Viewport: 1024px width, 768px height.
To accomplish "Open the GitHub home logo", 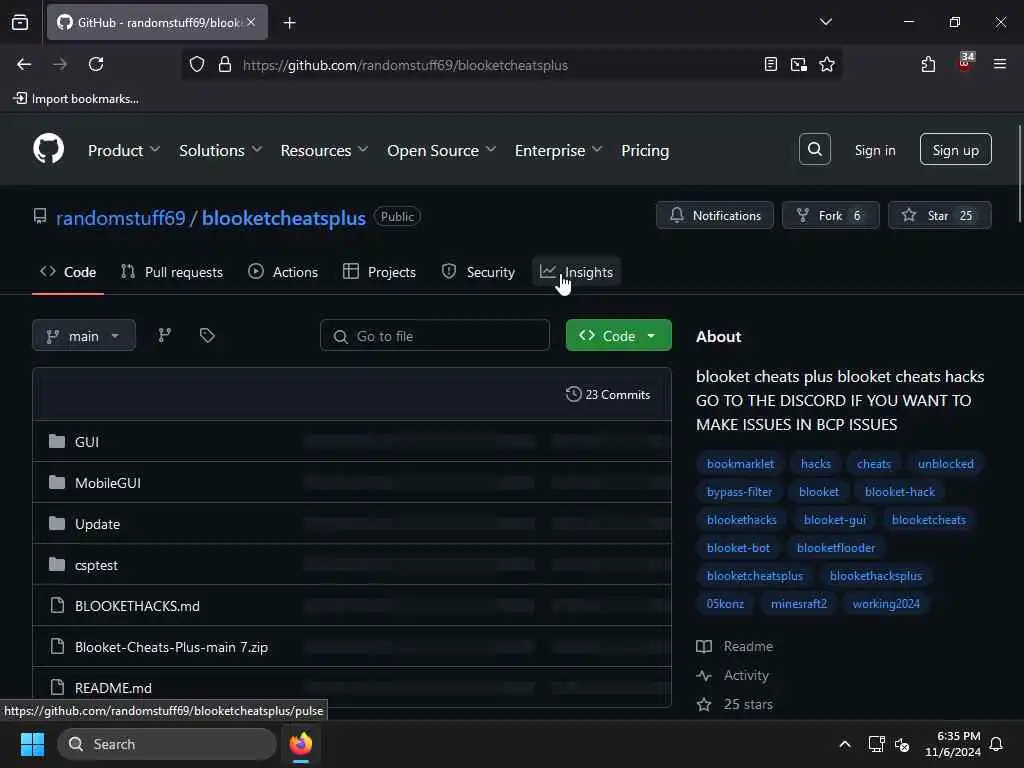I will coord(48,149).
